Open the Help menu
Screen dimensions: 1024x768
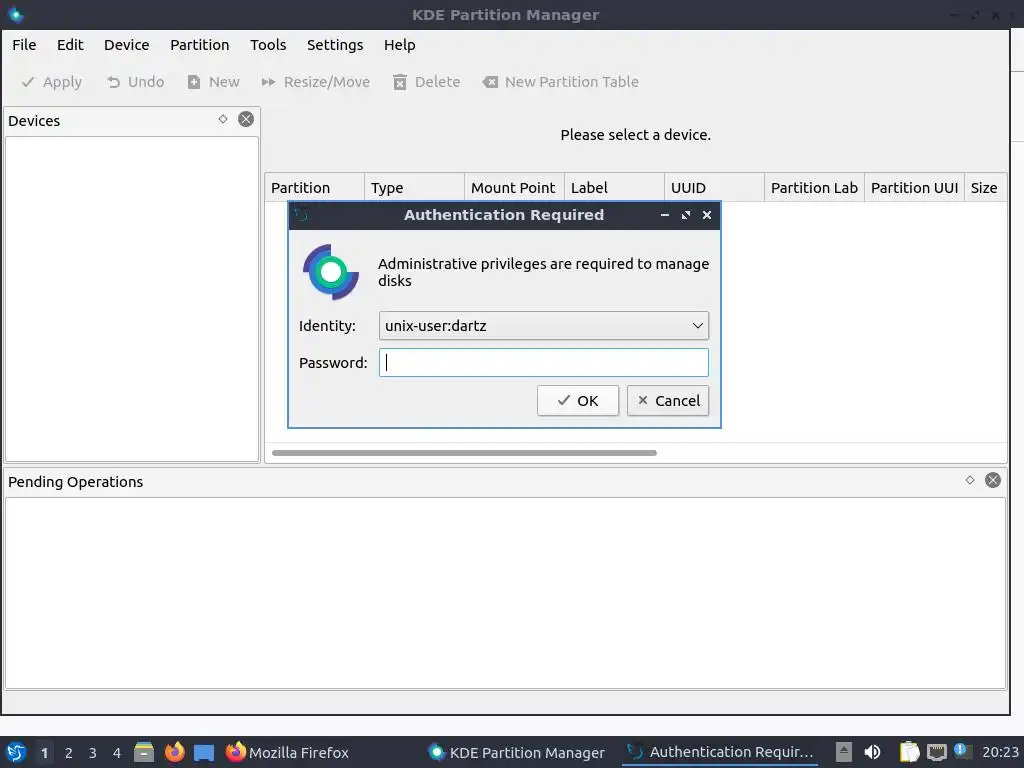(400, 44)
